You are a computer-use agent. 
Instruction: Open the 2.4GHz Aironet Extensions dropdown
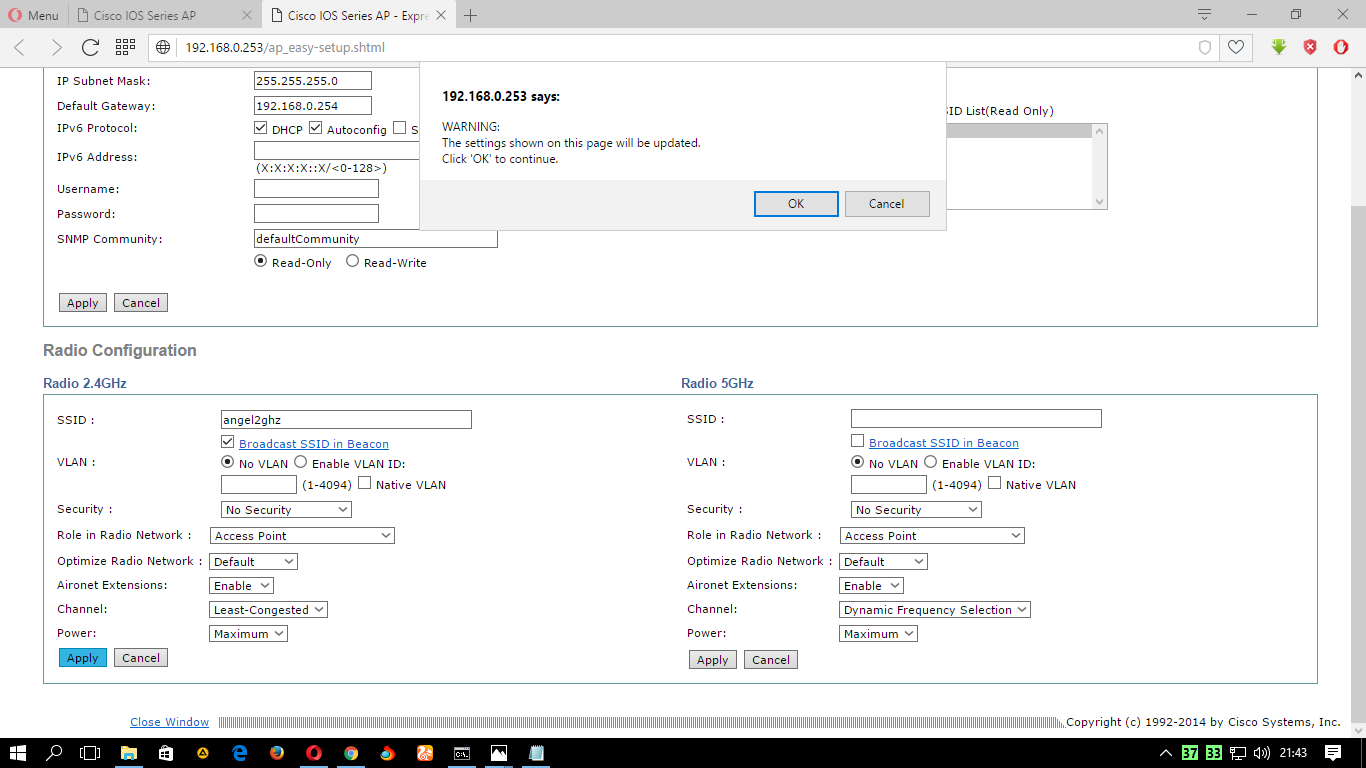point(241,586)
